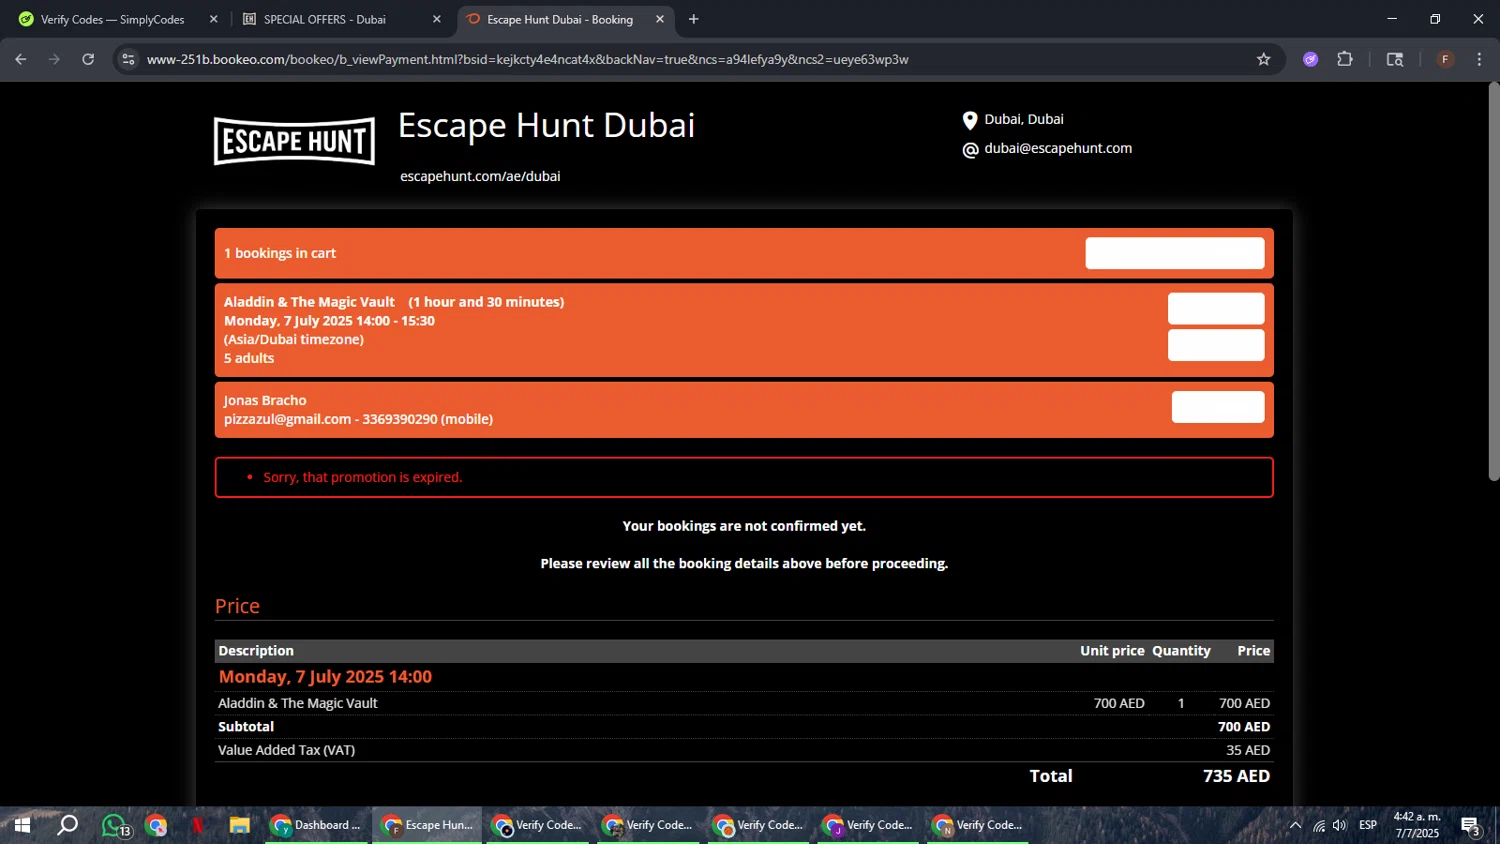Click 'Monday, 7 July 2025 14:00' price row

325,677
